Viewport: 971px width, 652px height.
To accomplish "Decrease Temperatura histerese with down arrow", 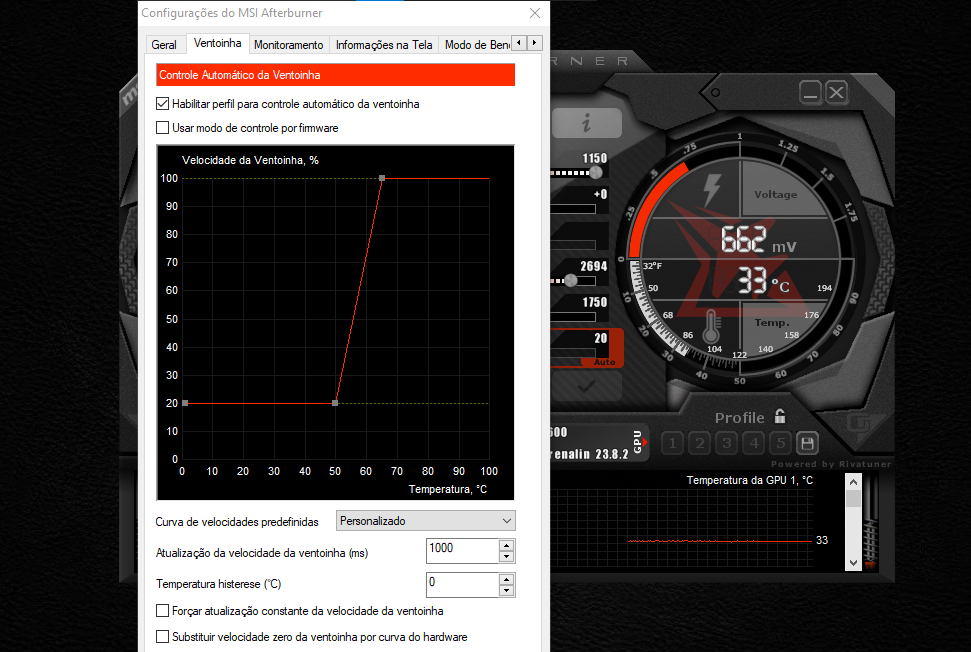I will (507, 591).
